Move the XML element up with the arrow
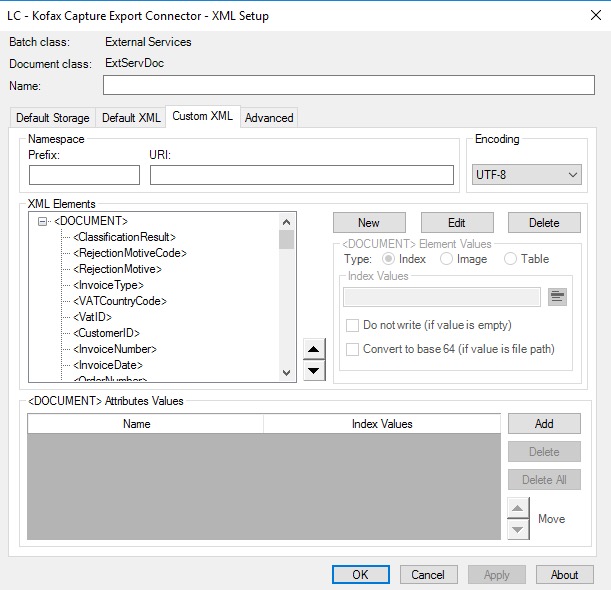The width and height of the screenshot is (611, 590). 313,349
